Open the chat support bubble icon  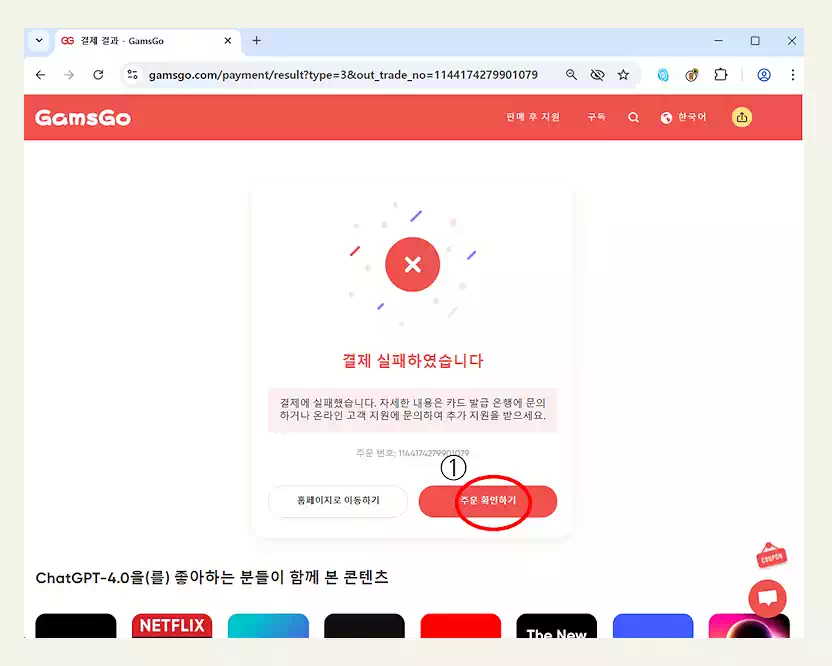pos(767,597)
